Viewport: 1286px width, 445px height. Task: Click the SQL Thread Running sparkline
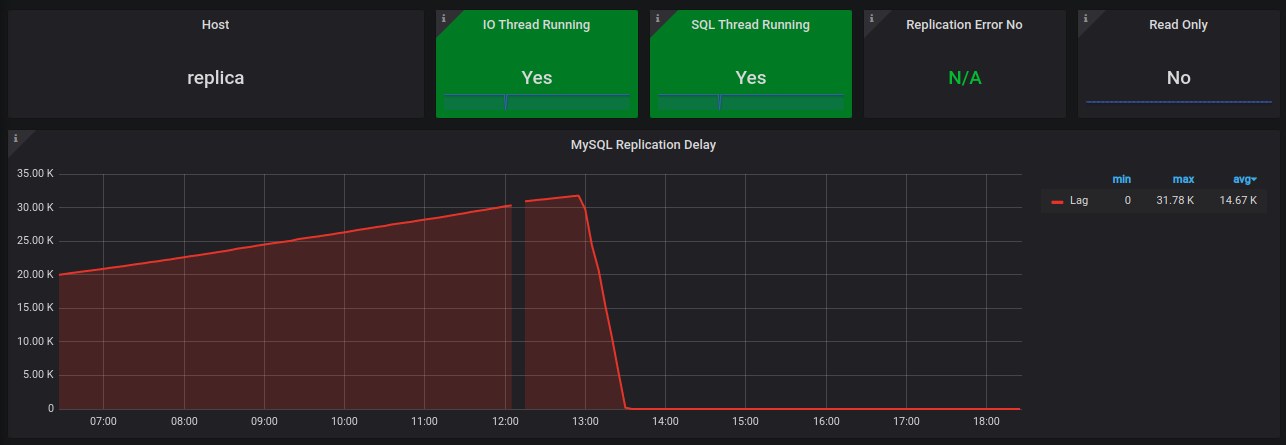coord(750,101)
